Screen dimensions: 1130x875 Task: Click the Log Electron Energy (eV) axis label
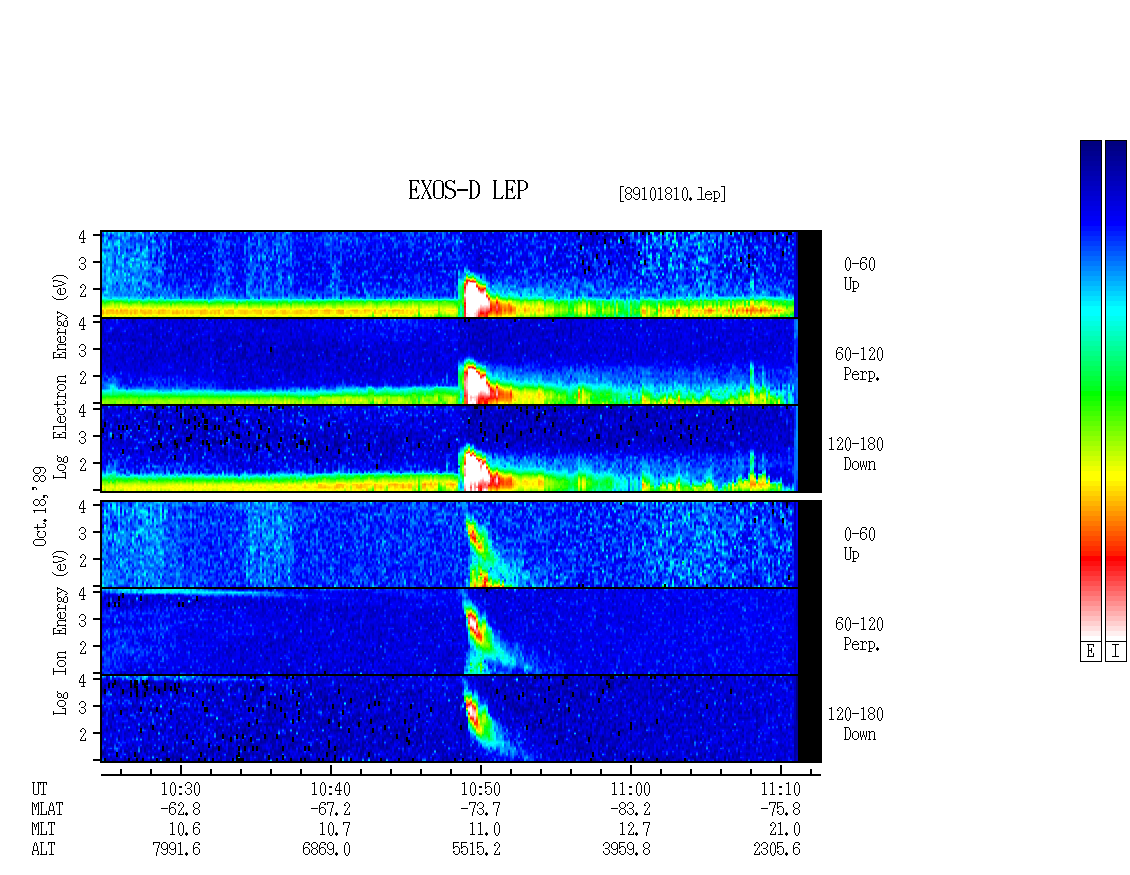[60, 376]
